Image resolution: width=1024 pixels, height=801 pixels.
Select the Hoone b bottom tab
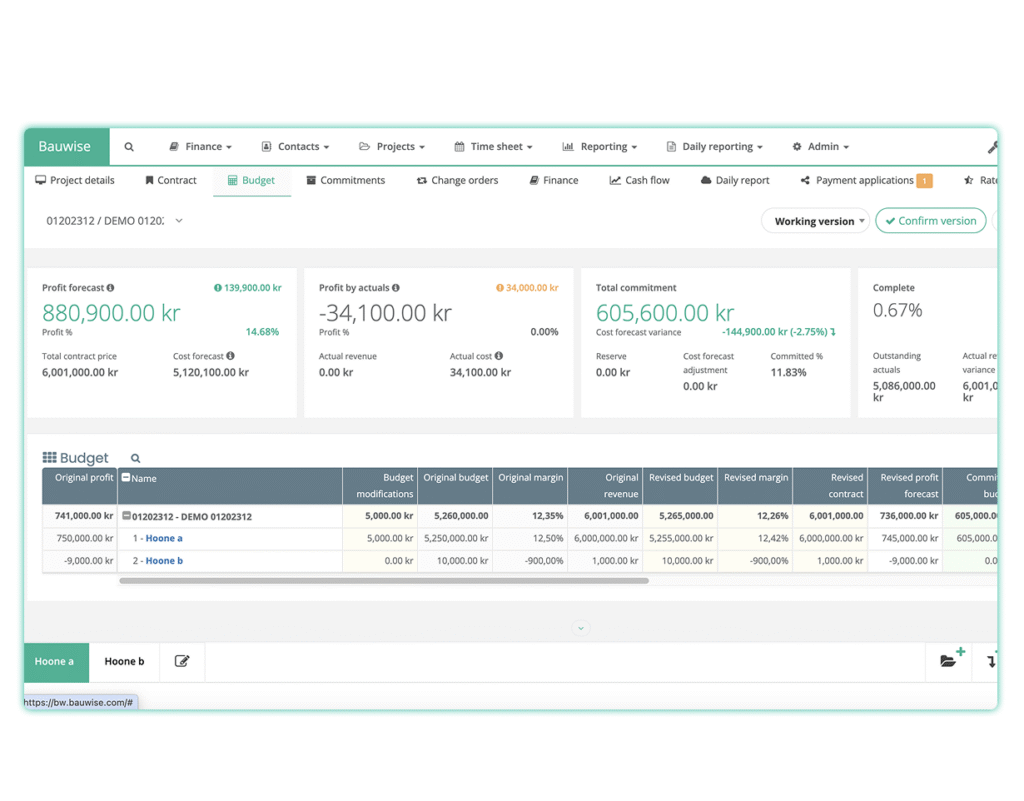(x=124, y=662)
